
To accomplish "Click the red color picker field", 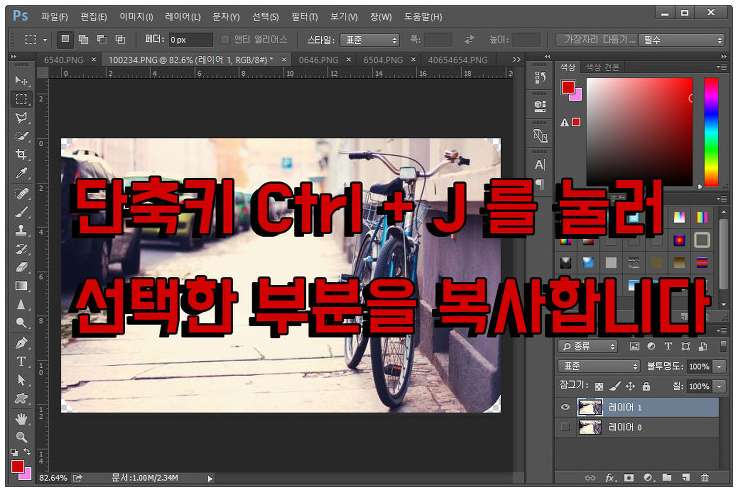I will pos(639,132).
